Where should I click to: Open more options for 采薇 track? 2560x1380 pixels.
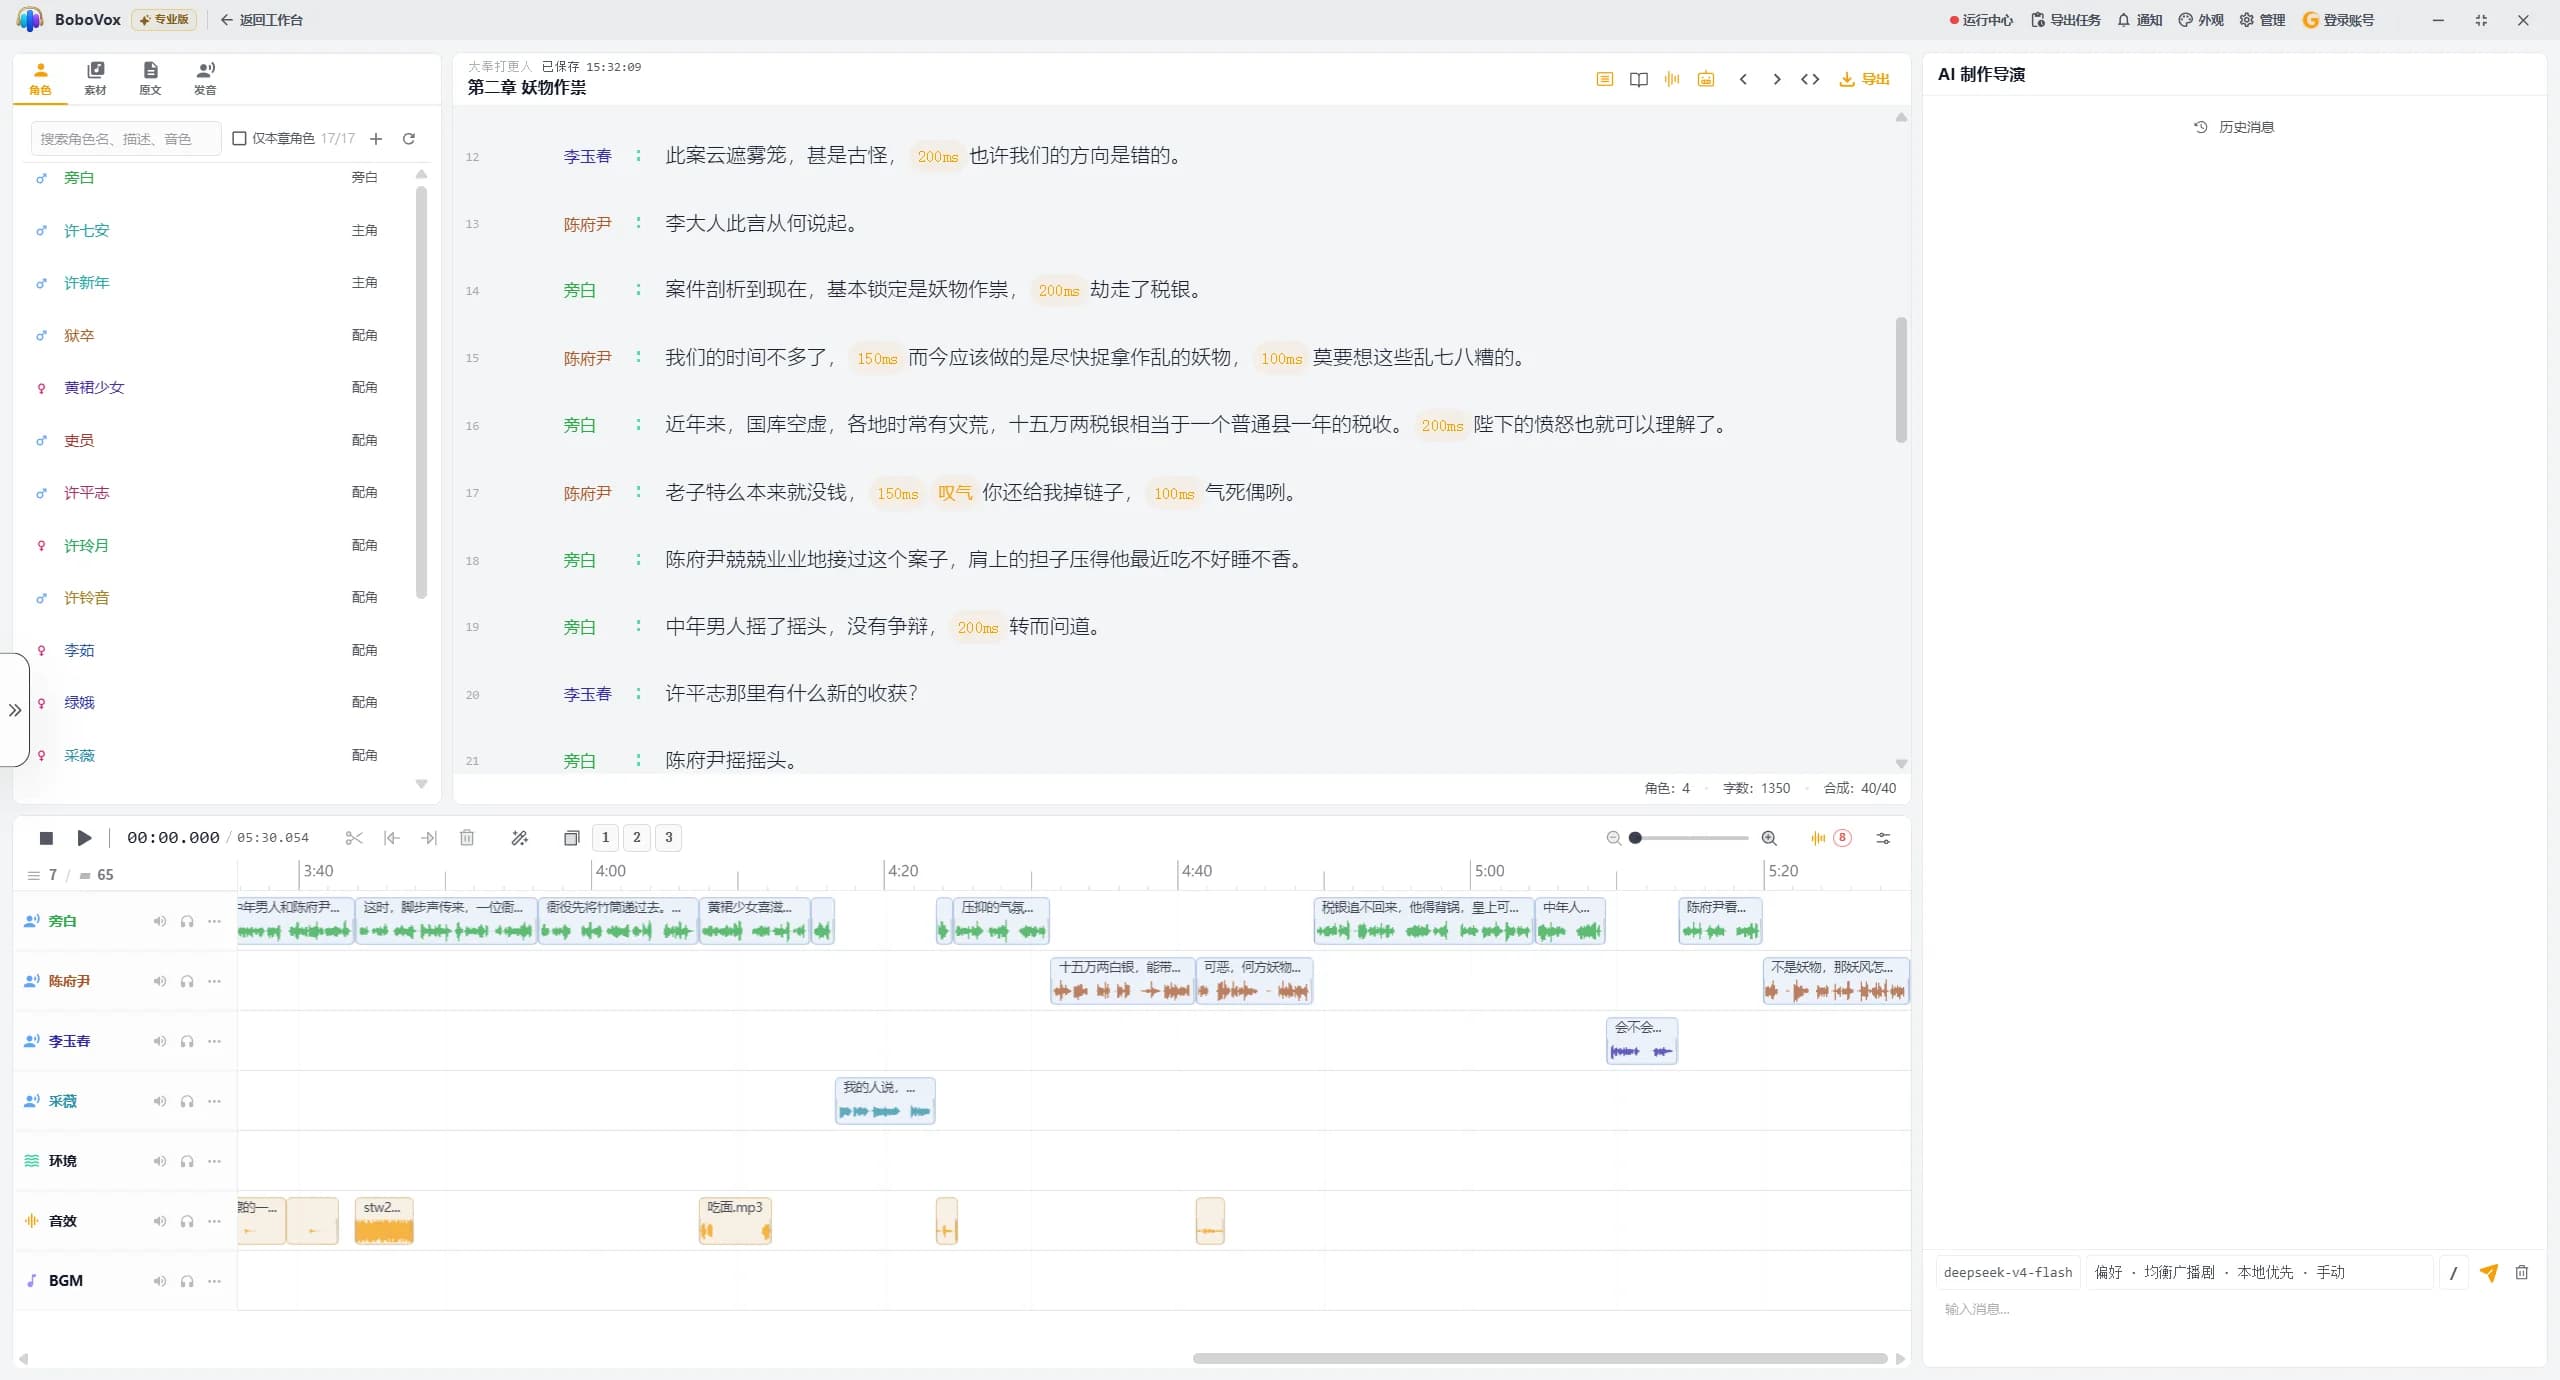point(214,1101)
